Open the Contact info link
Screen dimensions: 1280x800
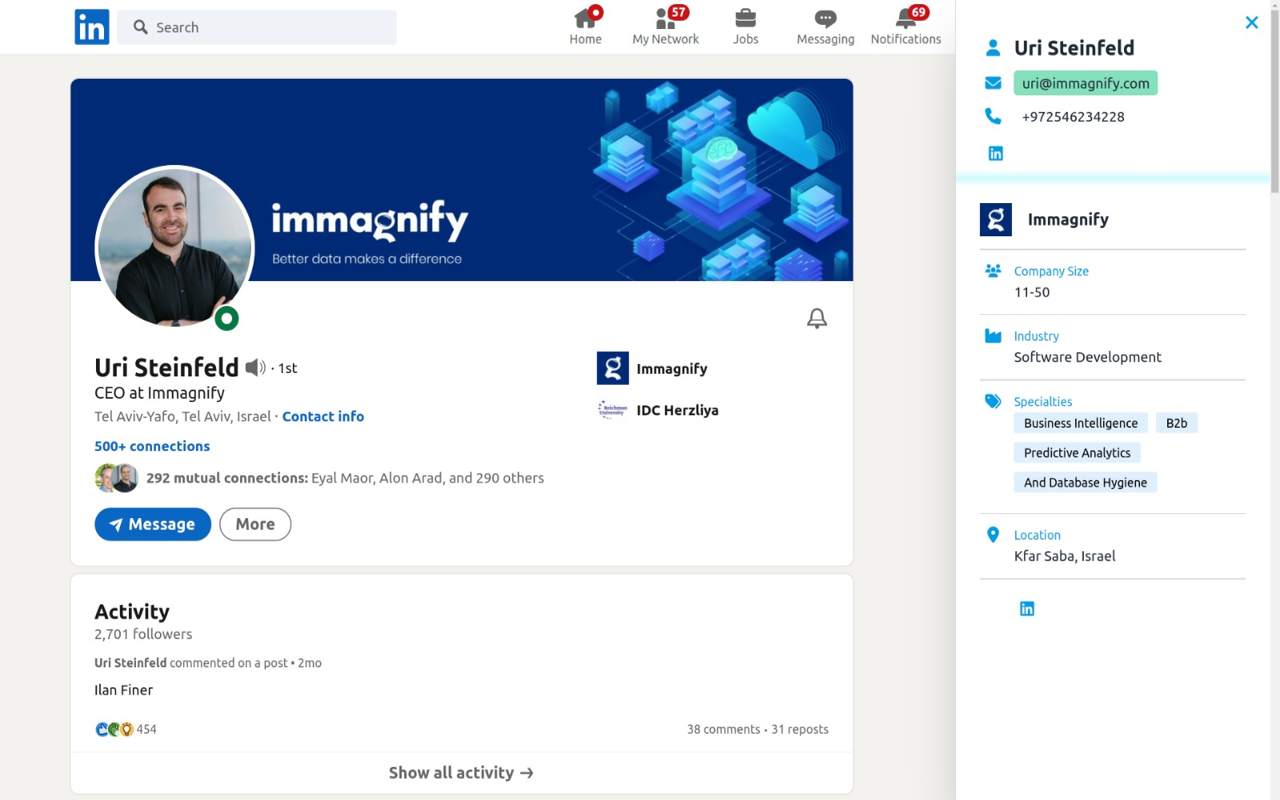323,416
